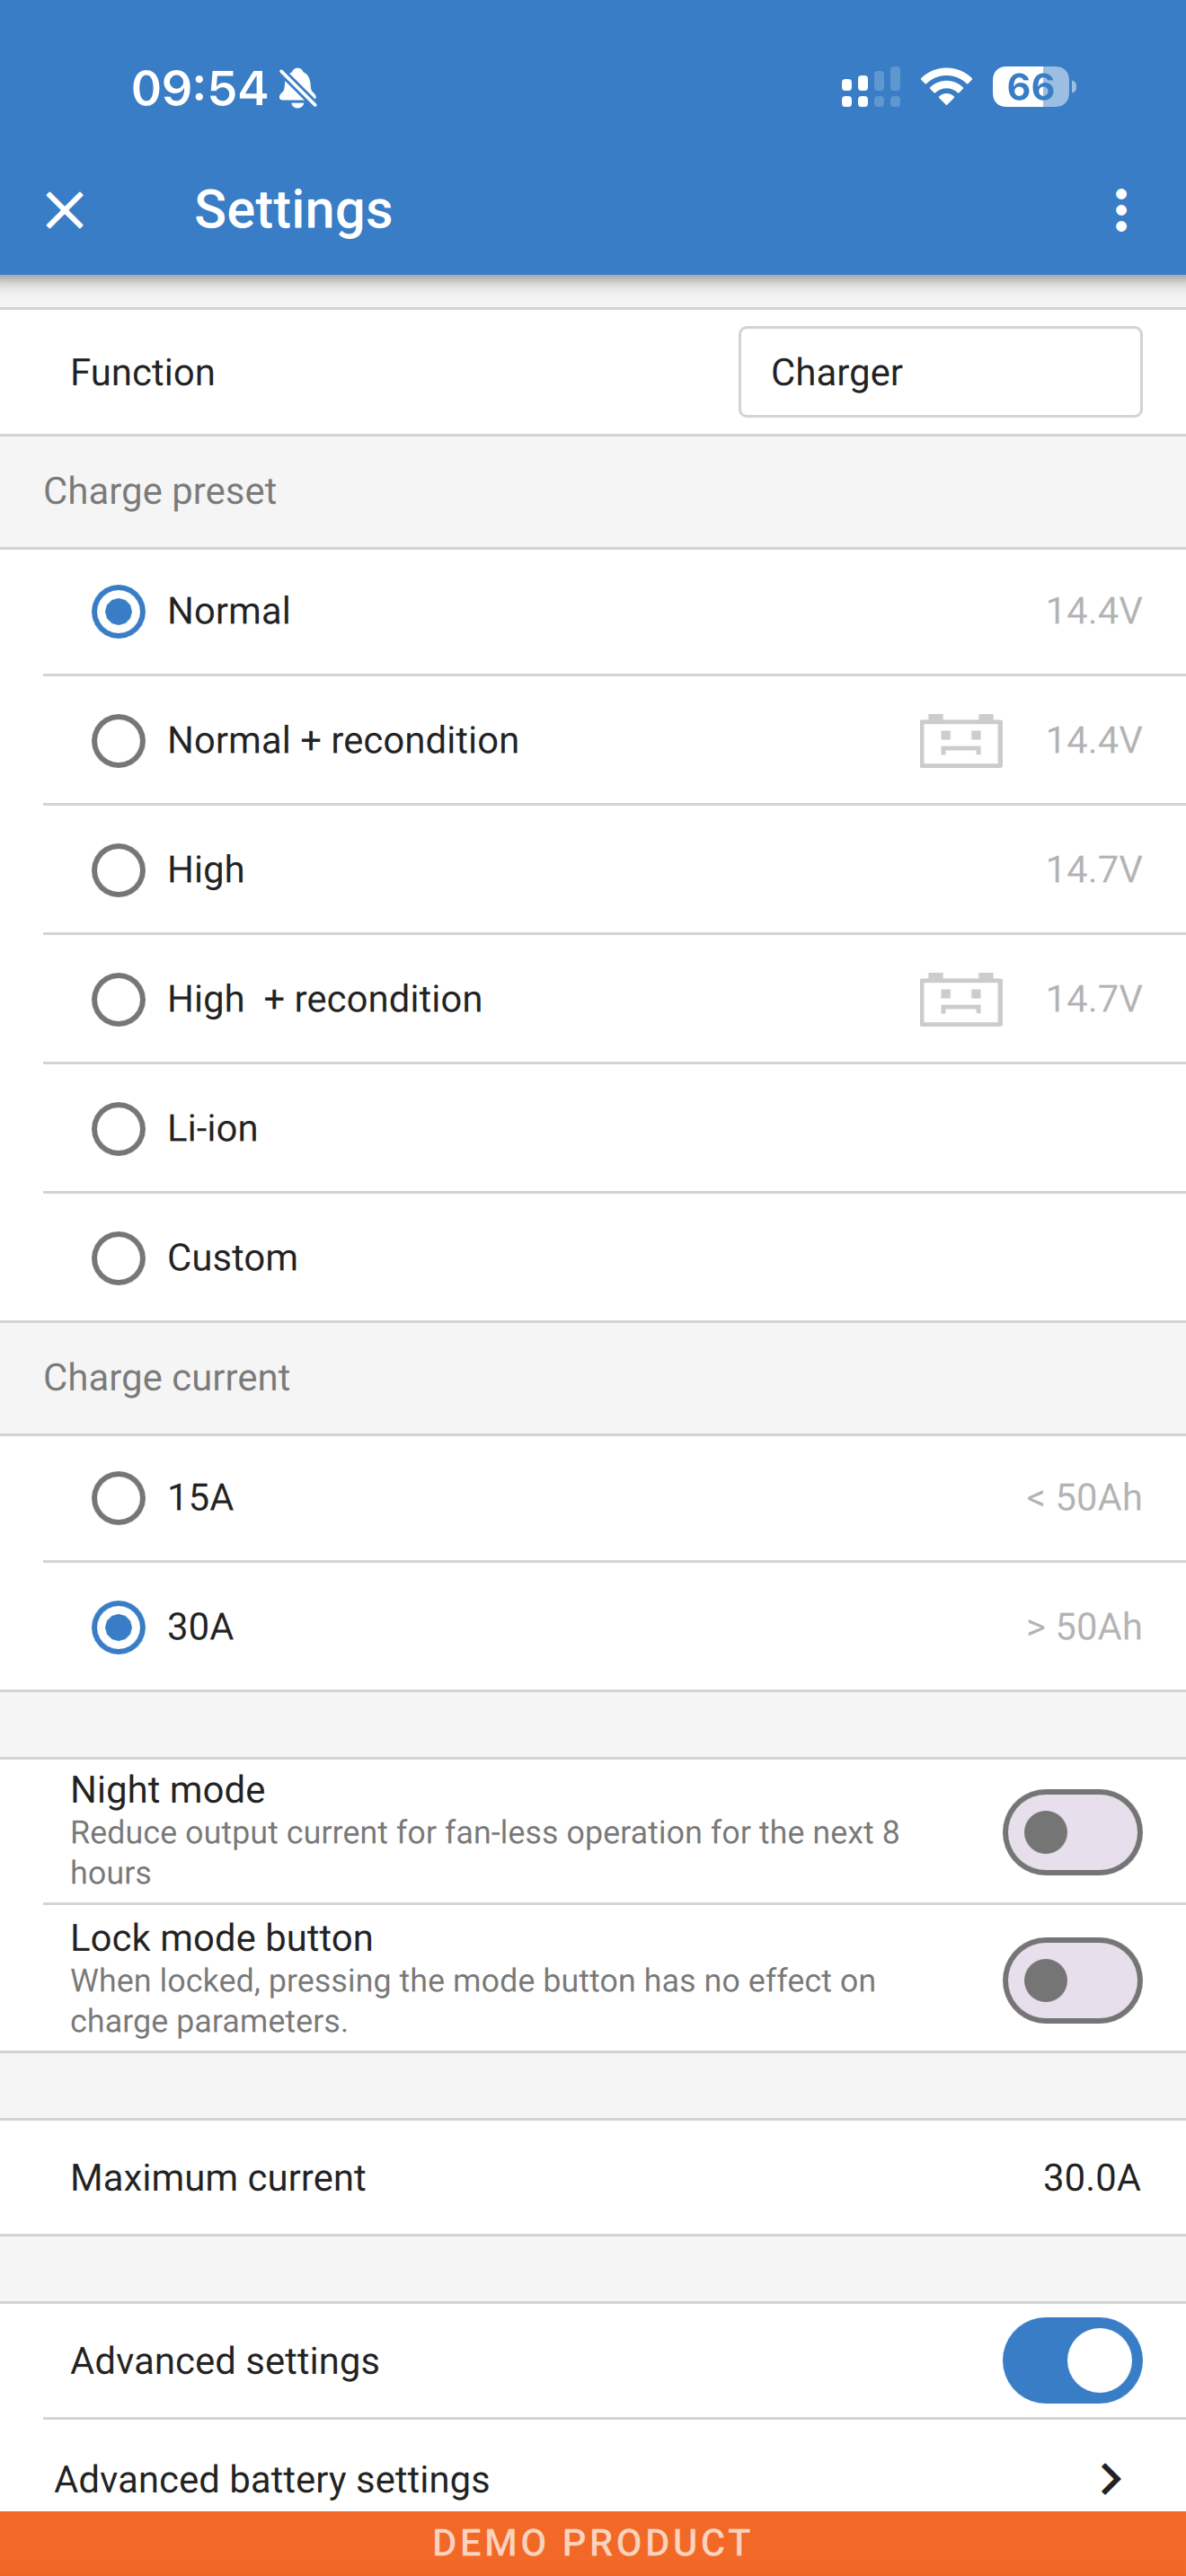1186x2576 pixels.
Task: Select the High + recondition preset
Action: pyautogui.click(x=118, y=999)
